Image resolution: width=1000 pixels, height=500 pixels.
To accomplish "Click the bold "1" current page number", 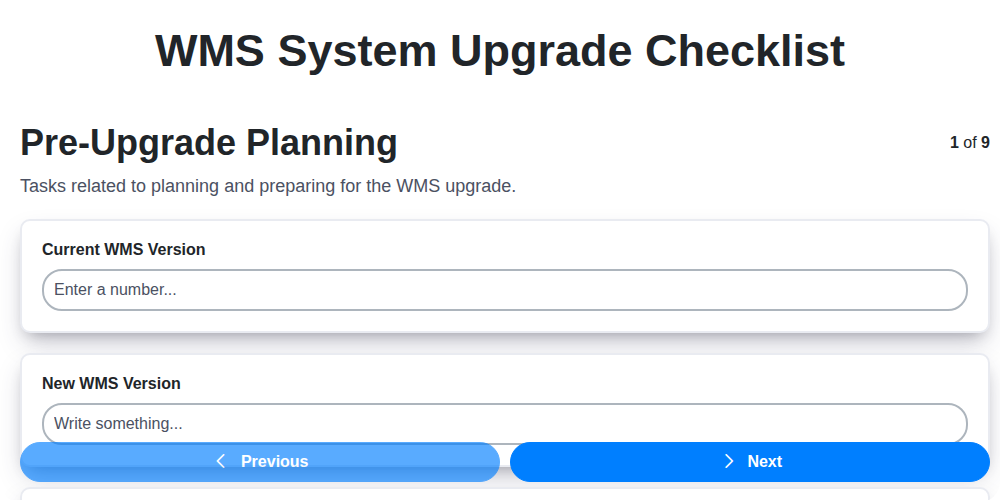I will click(954, 143).
